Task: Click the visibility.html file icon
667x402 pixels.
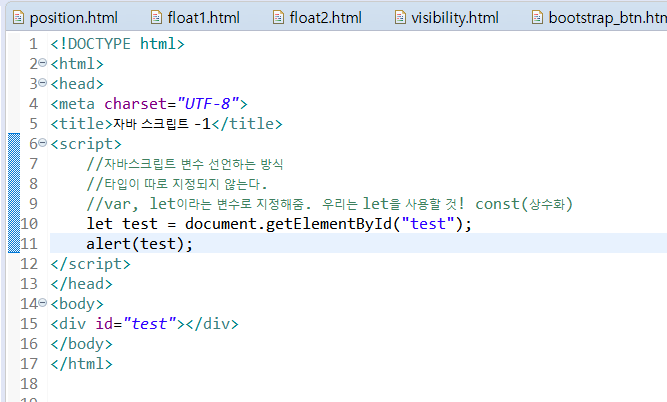Action: 400,17
